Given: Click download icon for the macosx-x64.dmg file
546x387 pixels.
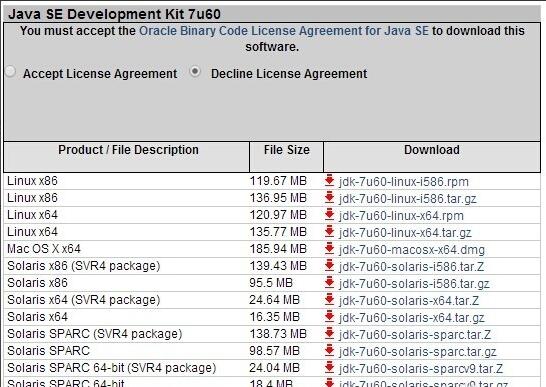Looking at the screenshot, I should (x=329, y=249).
